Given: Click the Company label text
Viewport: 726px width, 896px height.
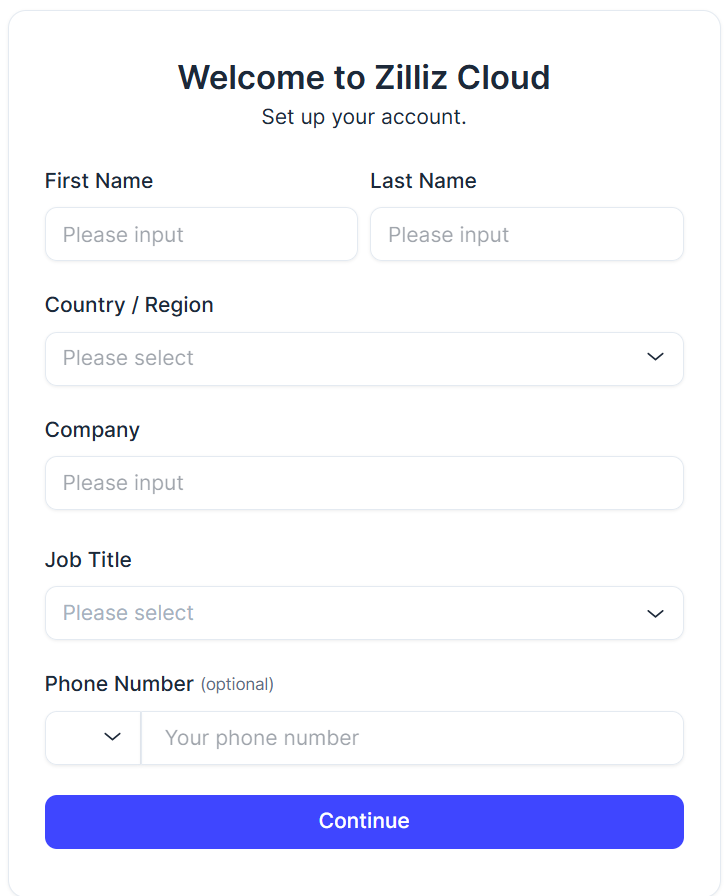Looking at the screenshot, I should (x=92, y=430).
